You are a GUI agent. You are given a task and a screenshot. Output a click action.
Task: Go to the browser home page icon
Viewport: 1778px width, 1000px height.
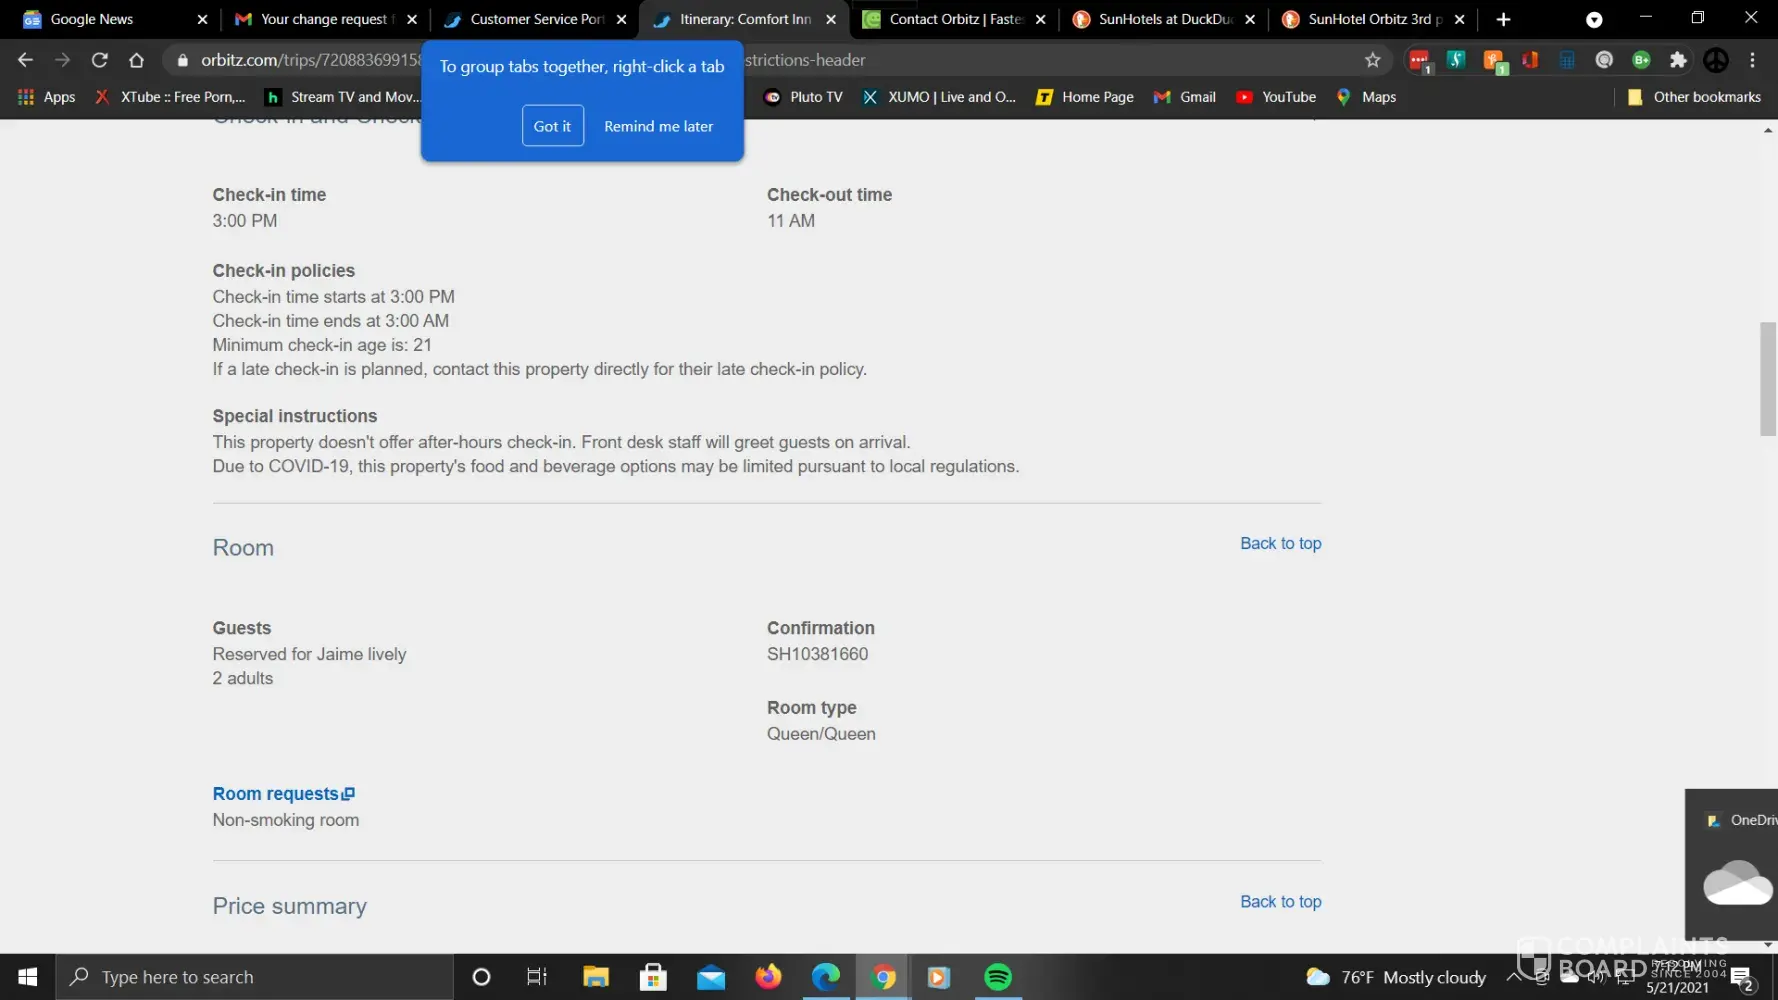point(136,60)
